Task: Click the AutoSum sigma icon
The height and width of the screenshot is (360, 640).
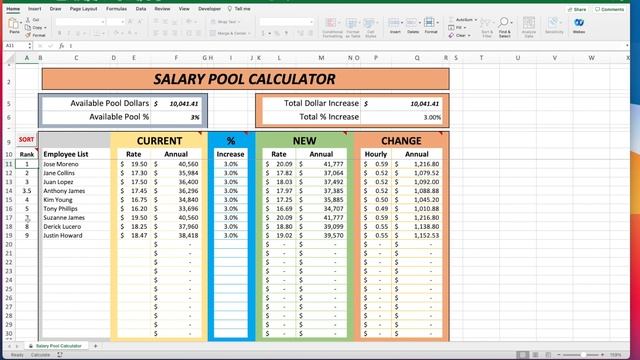Action: (451, 20)
